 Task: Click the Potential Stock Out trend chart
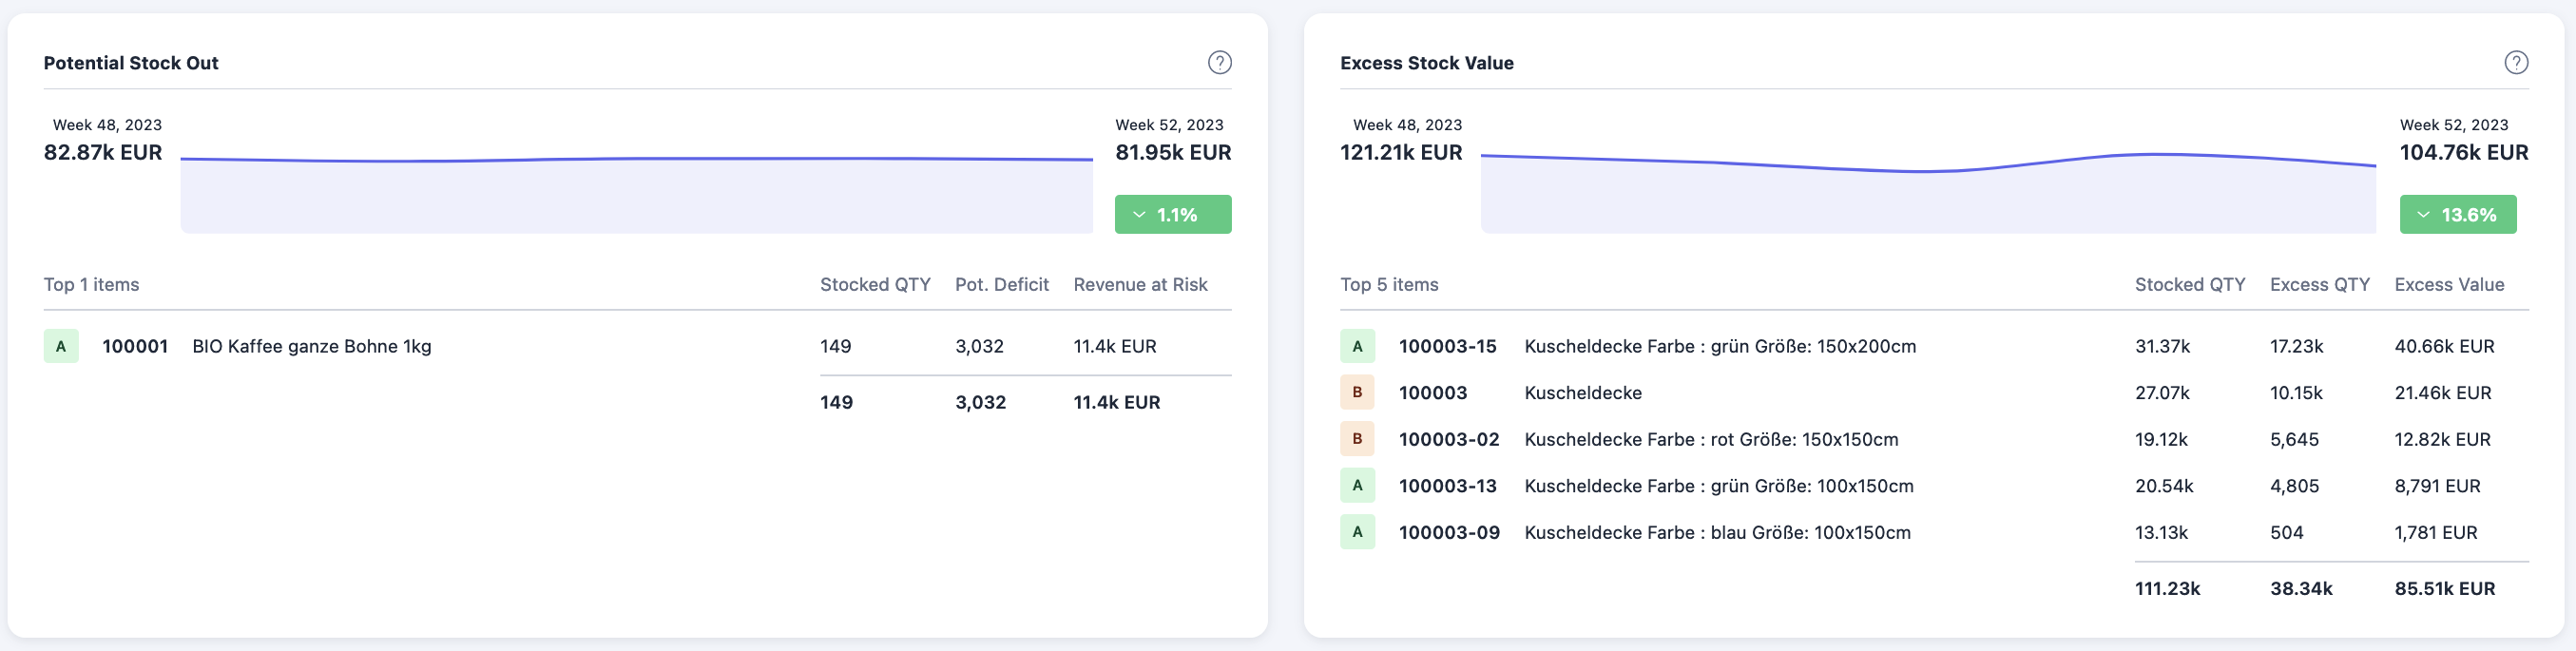click(636, 193)
